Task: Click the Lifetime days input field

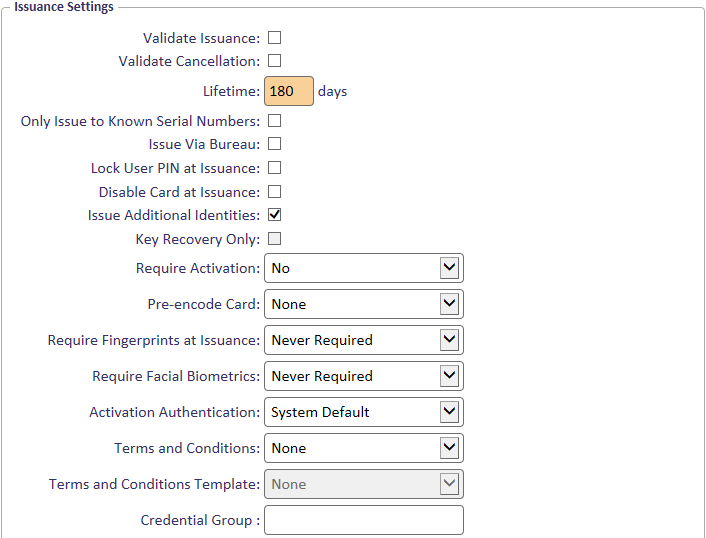Action: pyautogui.click(x=289, y=91)
